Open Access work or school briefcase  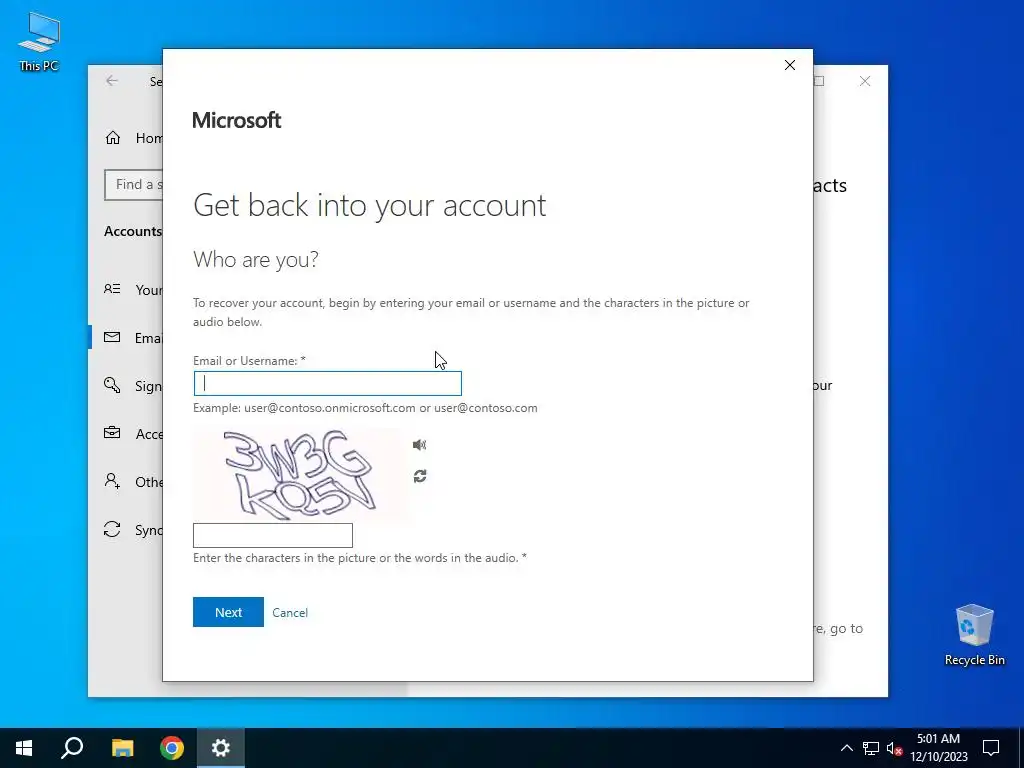112,433
